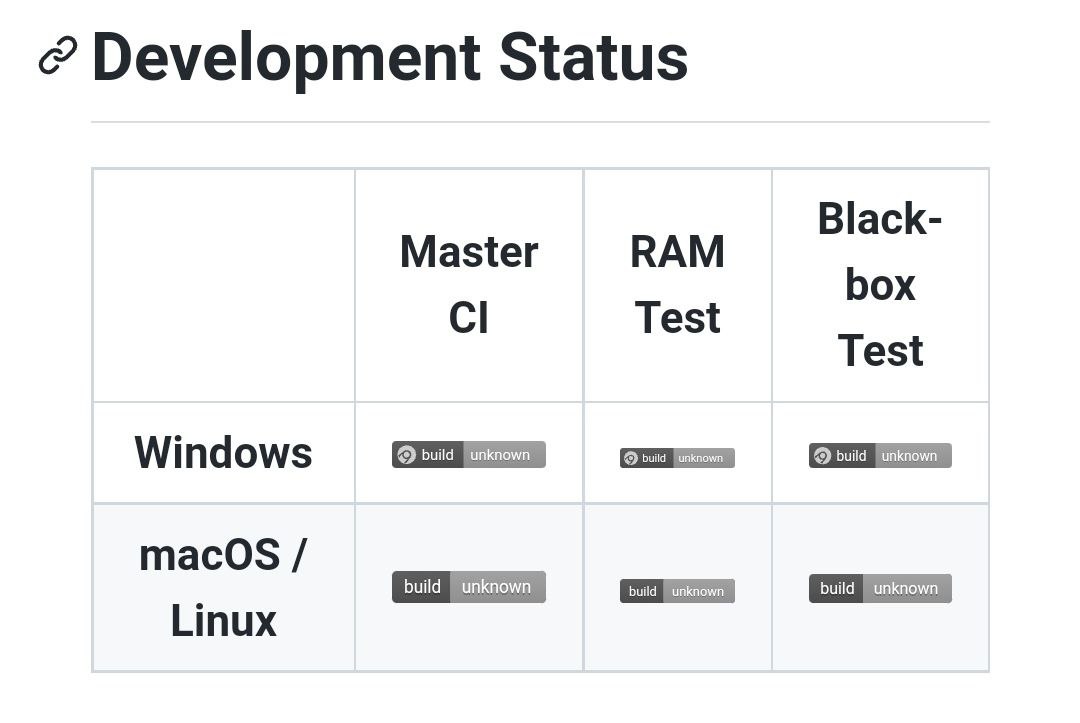Click the RAM Test column header
The image size is (1080, 723).
[677, 284]
